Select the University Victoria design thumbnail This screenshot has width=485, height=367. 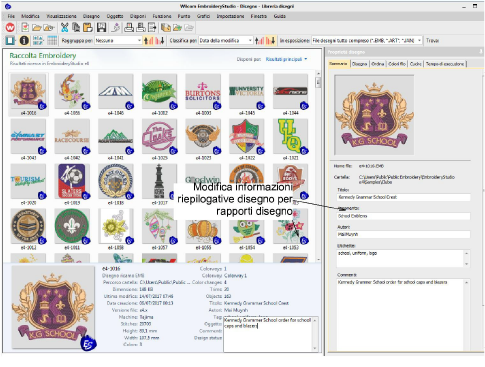click(x=246, y=91)
